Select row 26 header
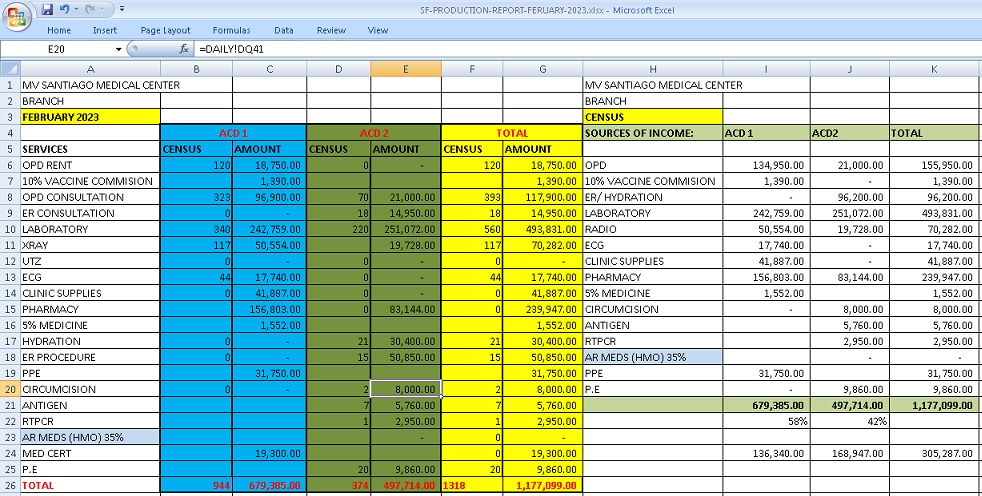The width and height of the screenshot is (982, 496). click(11, 485)
